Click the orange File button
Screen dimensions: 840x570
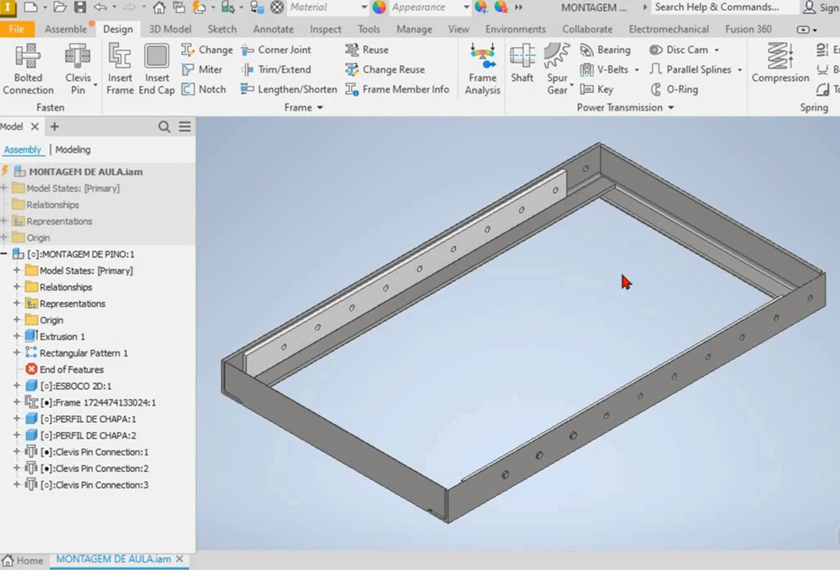(x=16, y=29)
